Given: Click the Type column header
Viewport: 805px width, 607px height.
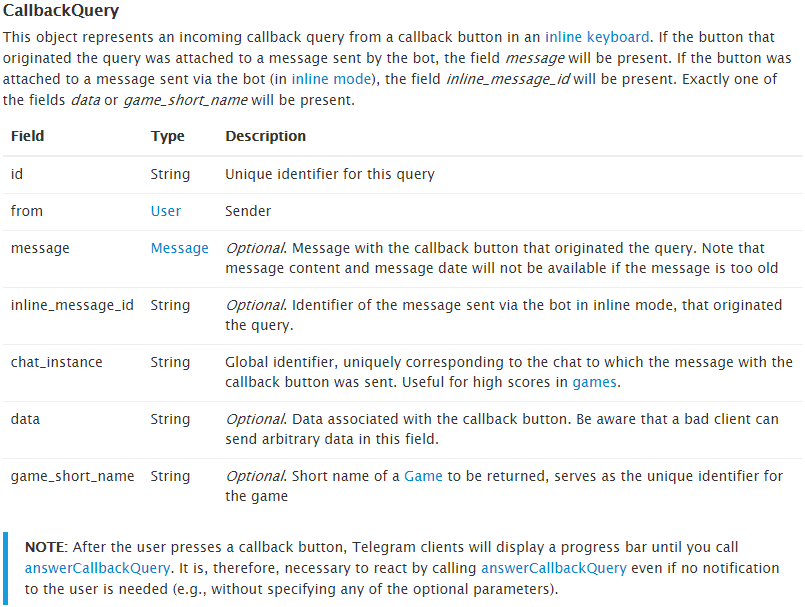Looking at the screenshot, I should pyautogui.click(x=166, y=136).
